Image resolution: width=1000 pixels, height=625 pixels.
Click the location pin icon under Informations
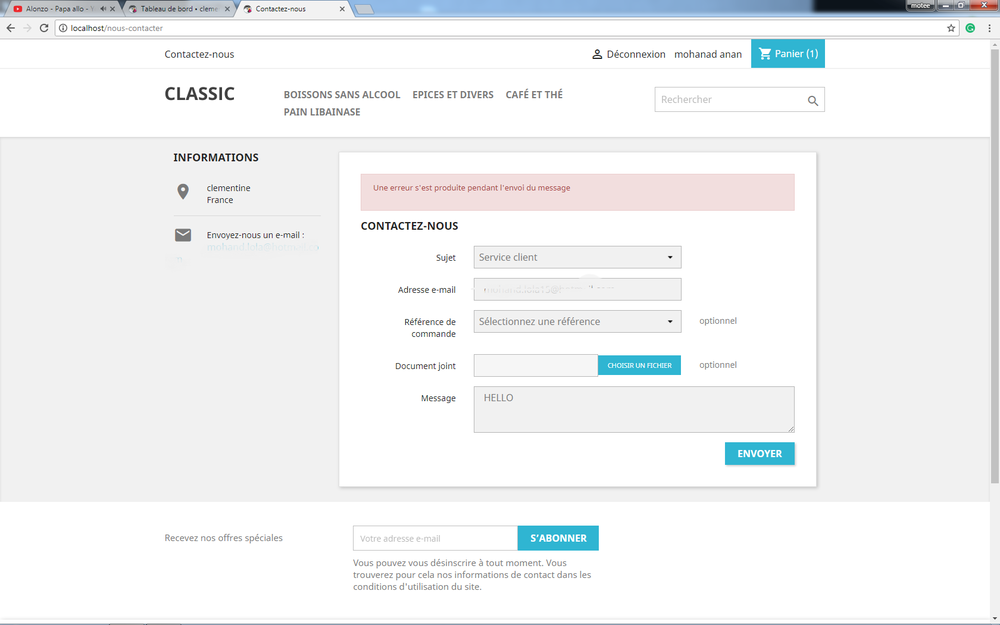[x=183, y=191]
